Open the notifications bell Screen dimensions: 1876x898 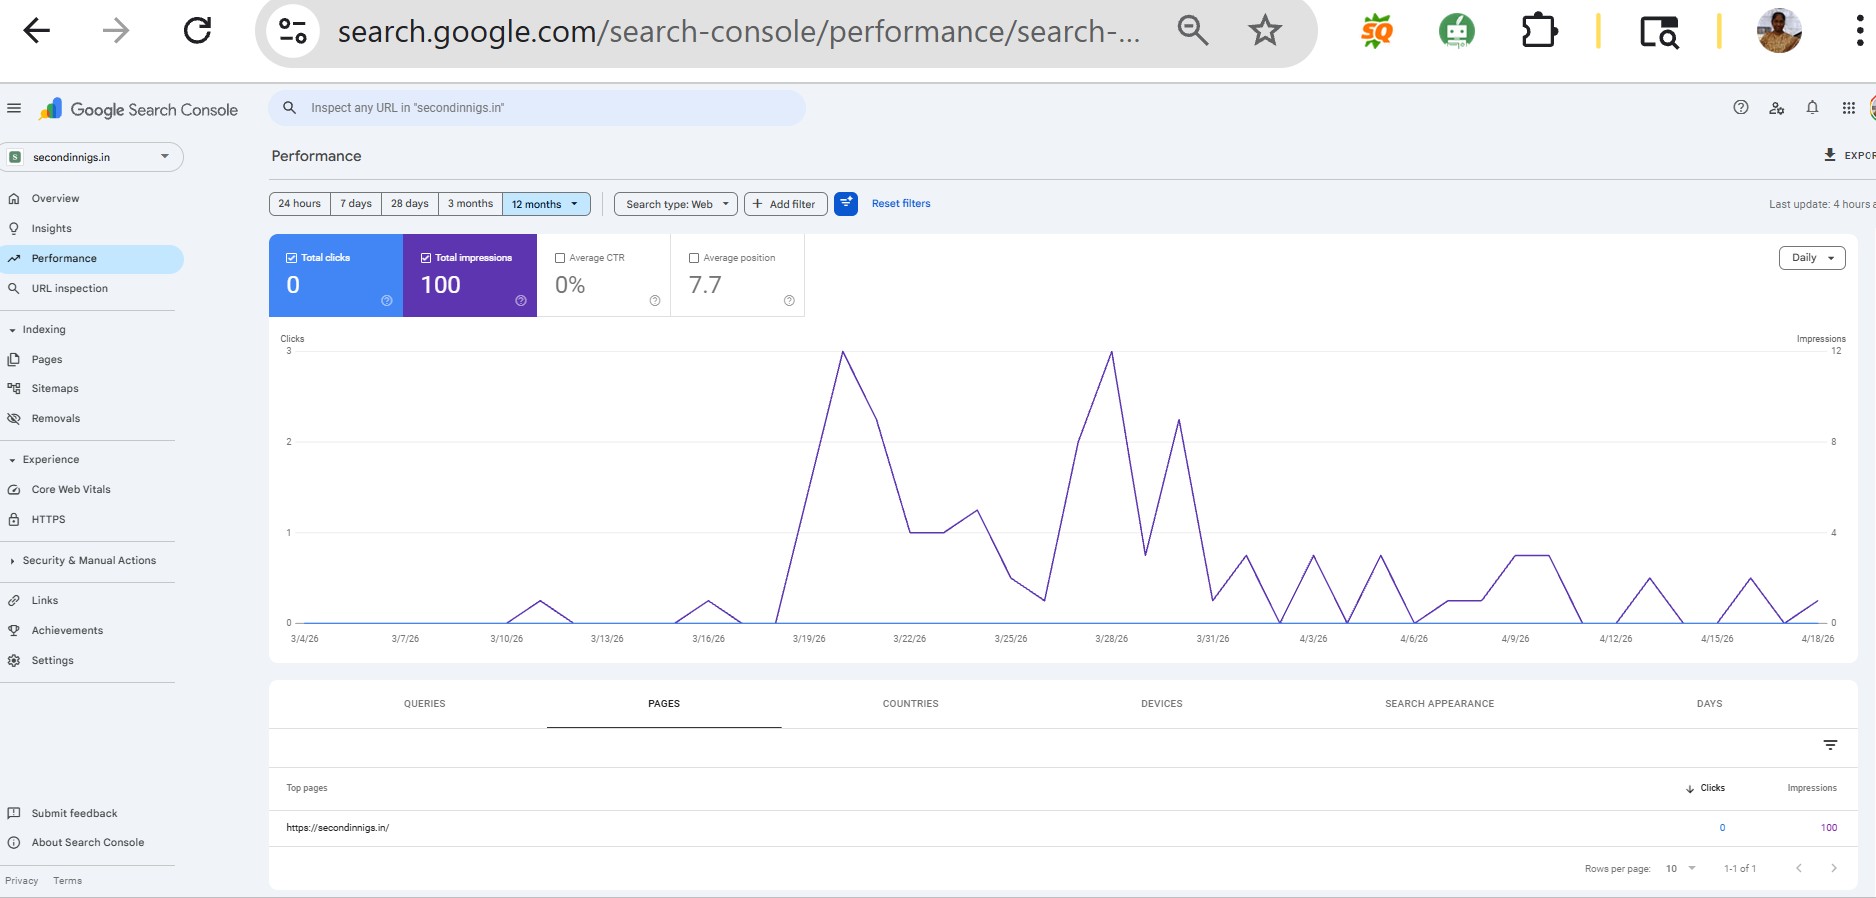point(1812,108)
